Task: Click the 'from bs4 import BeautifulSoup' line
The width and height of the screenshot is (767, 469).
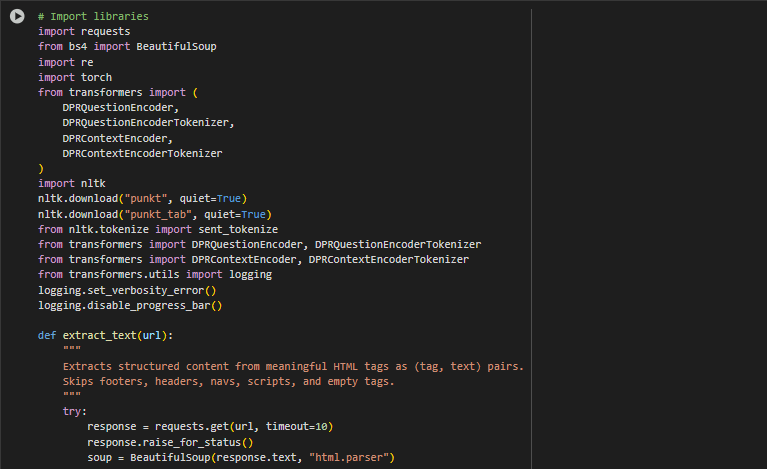Action: click(x=127, y=46)
